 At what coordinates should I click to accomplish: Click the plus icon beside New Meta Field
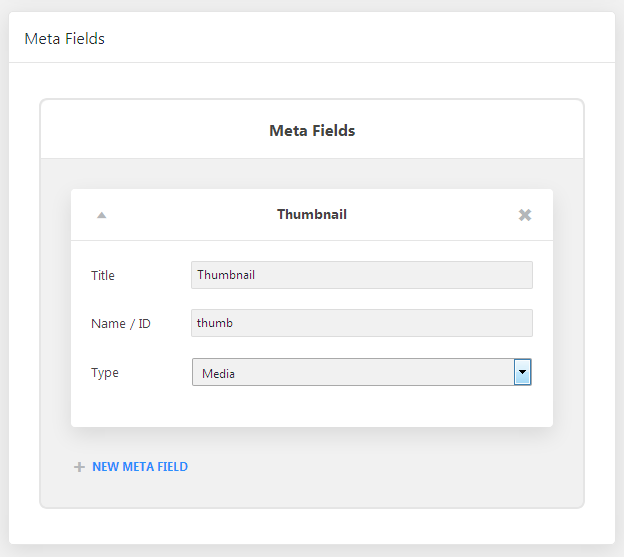coord(80,467)
